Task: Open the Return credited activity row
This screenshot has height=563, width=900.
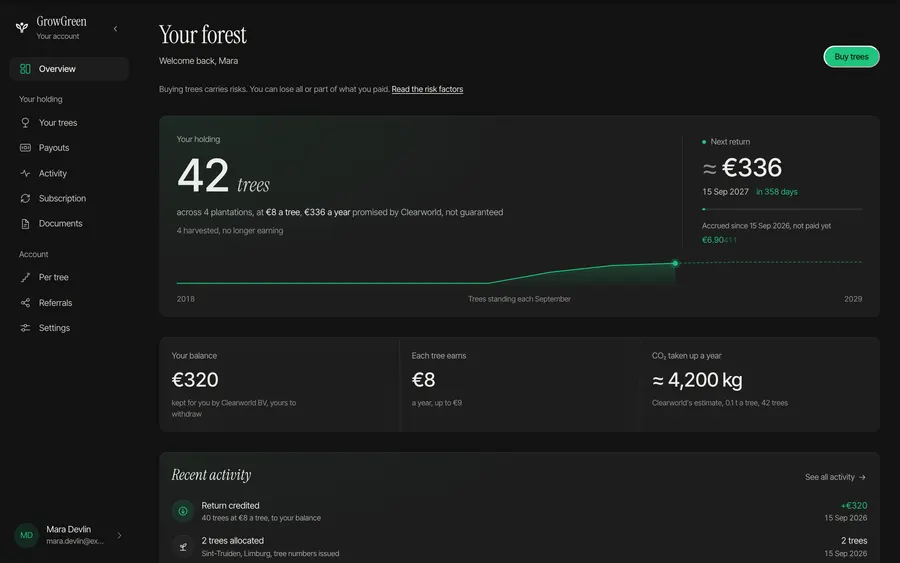Action: 519,511
